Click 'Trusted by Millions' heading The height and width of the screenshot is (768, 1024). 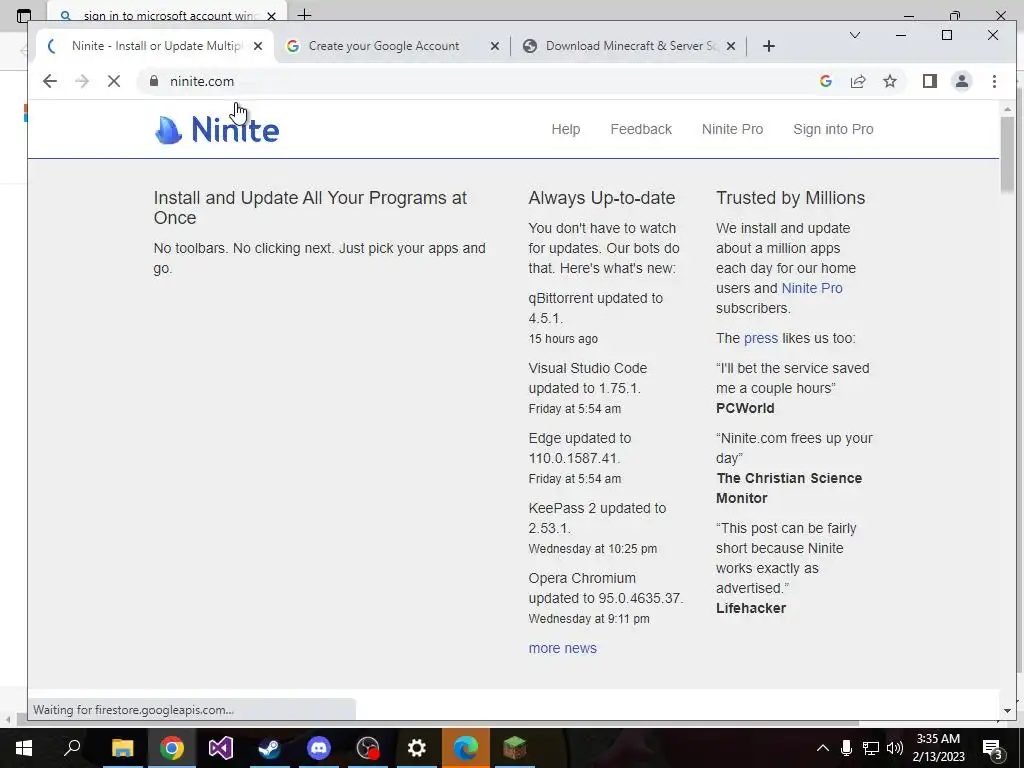(790, 198)
